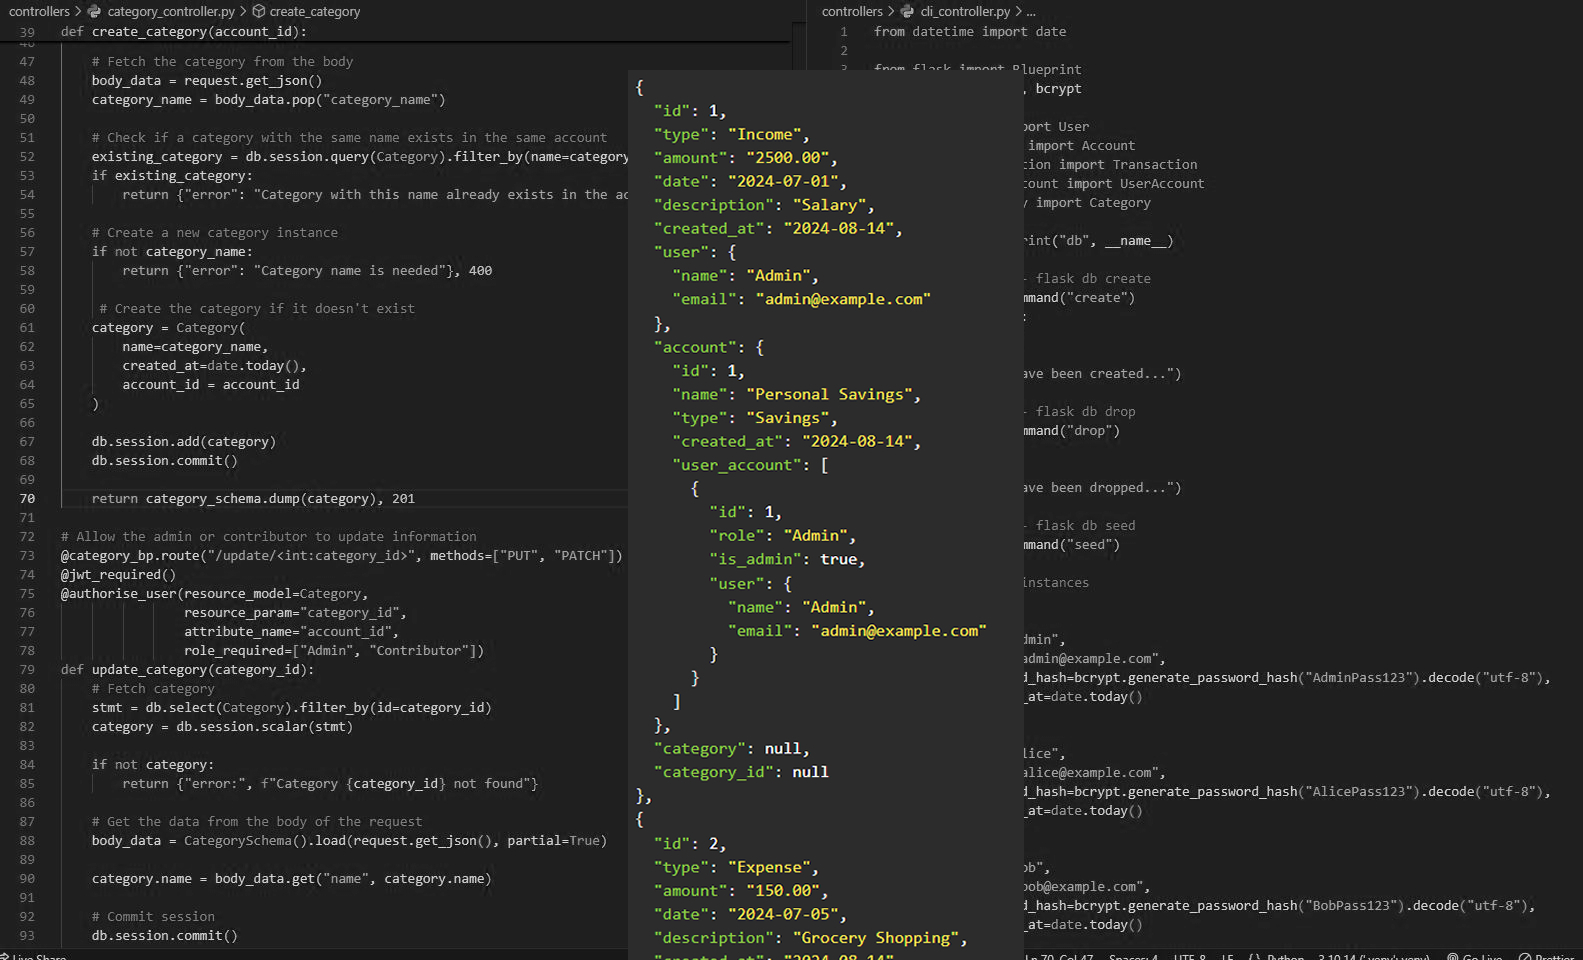Change the UTF-8 file encoding

pos(1190,957)
